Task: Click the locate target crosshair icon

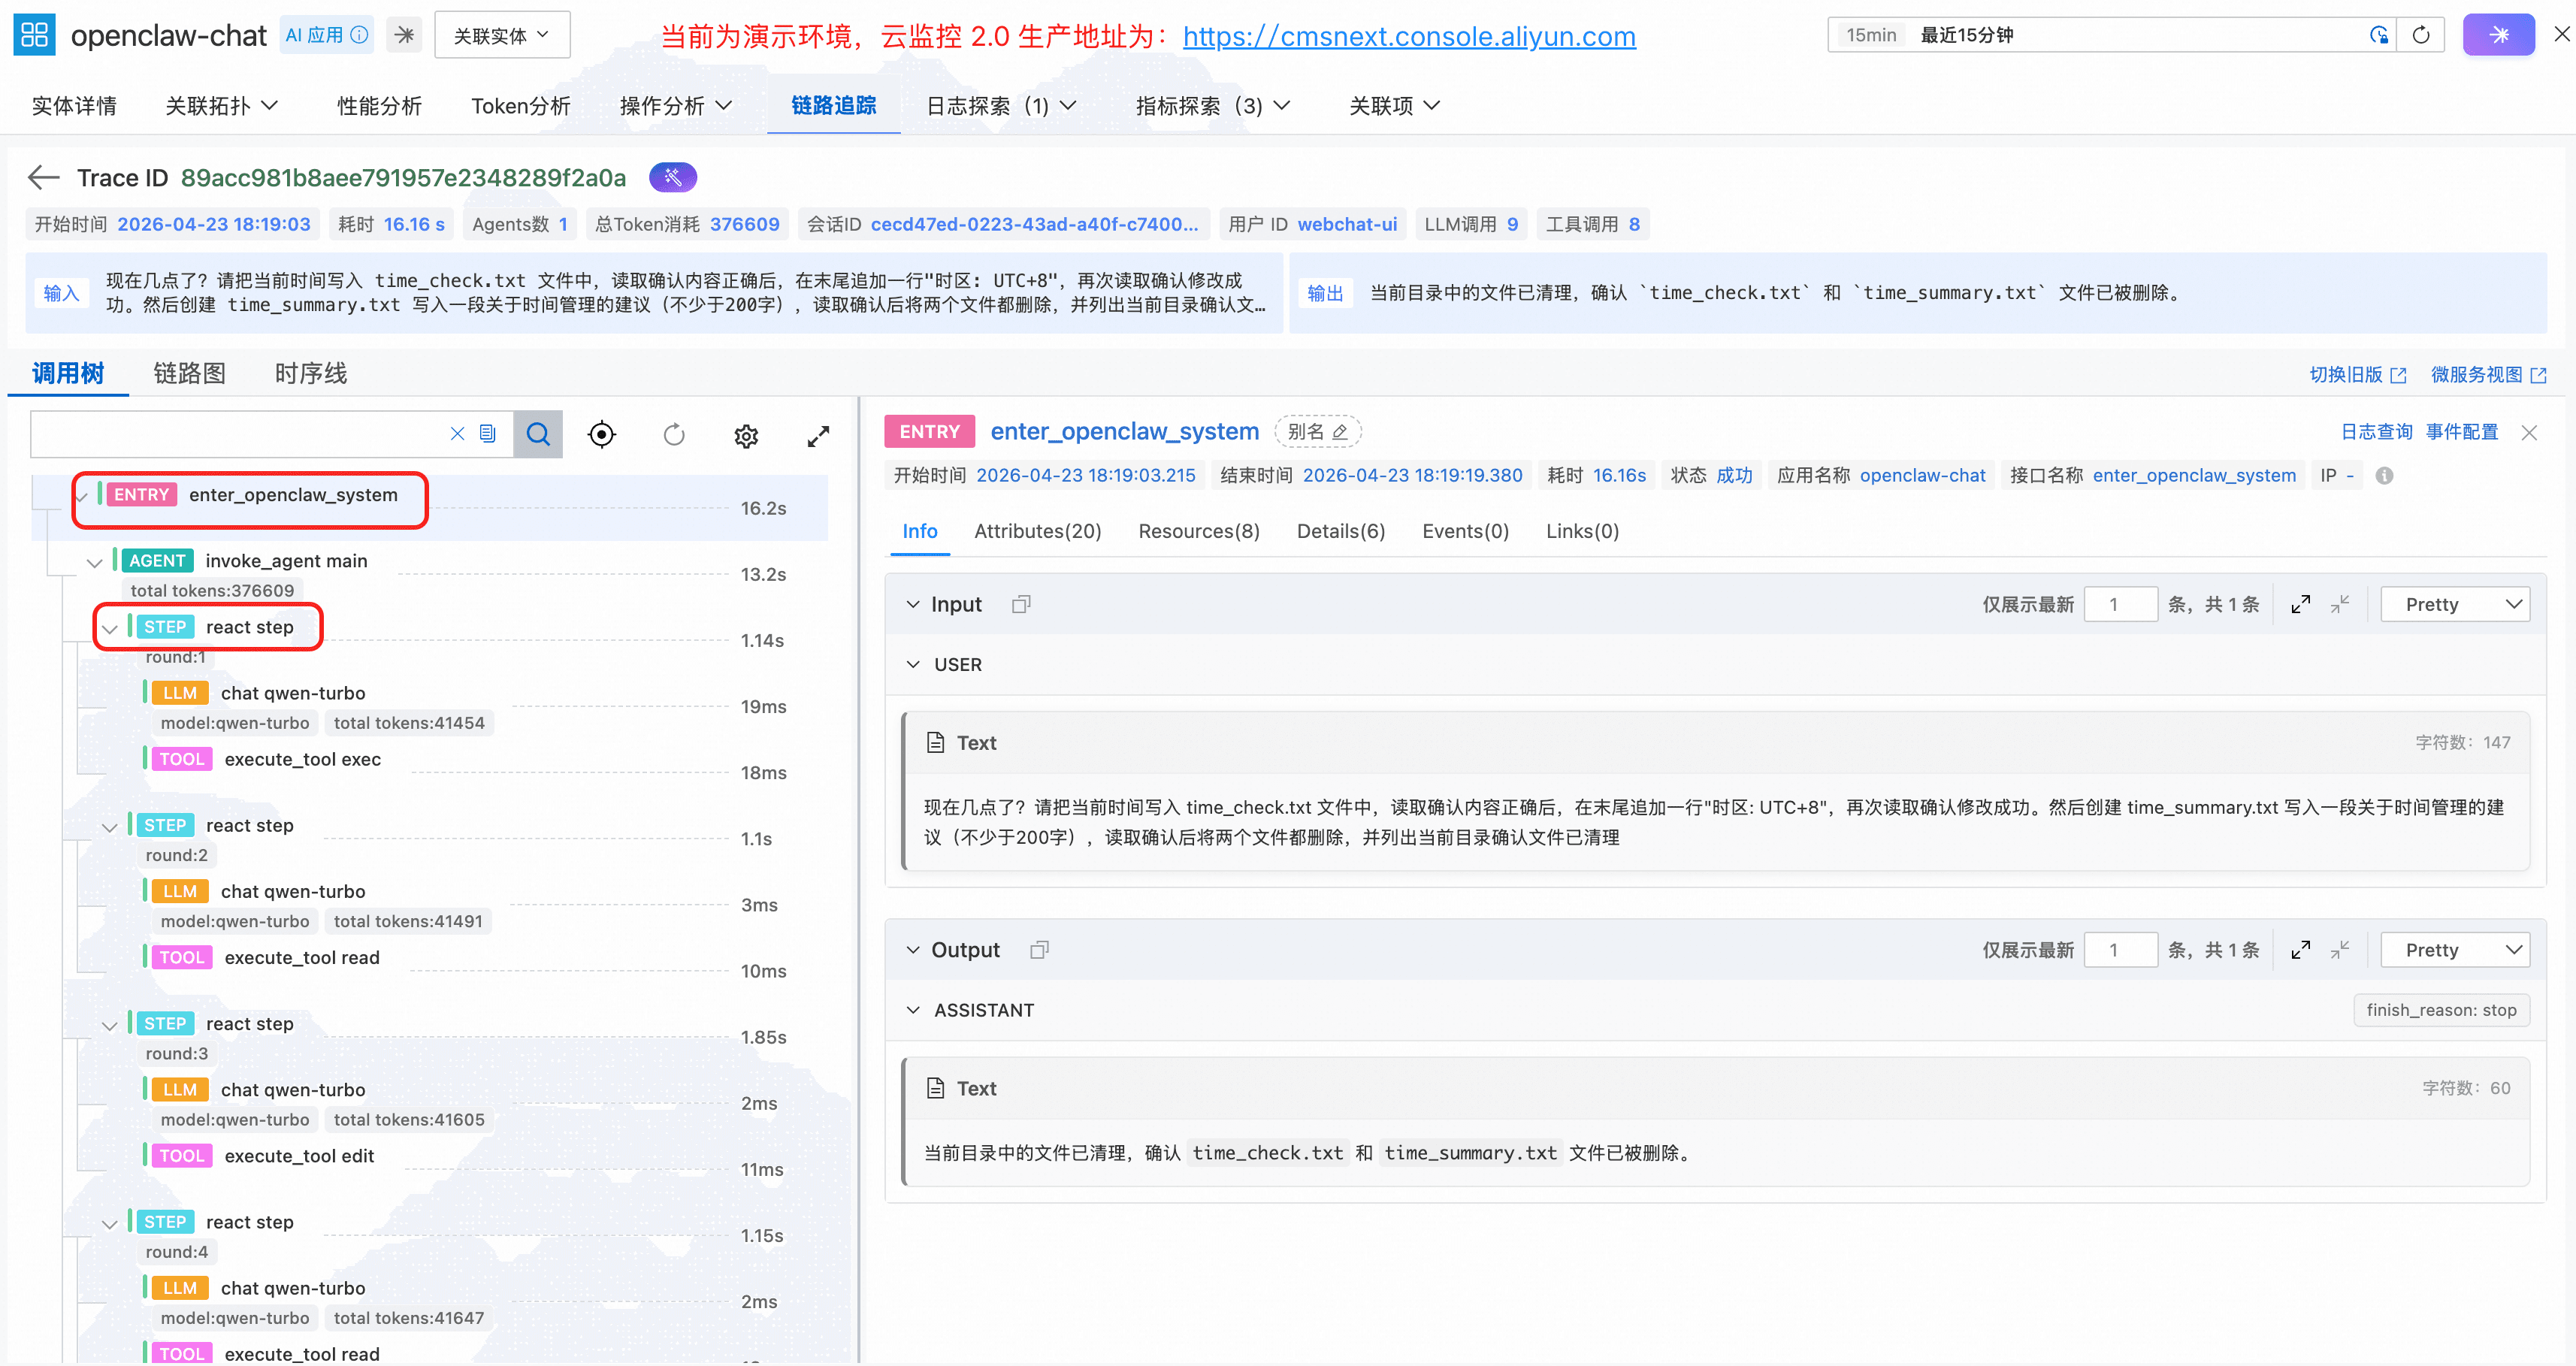Action: pos(602,434)
